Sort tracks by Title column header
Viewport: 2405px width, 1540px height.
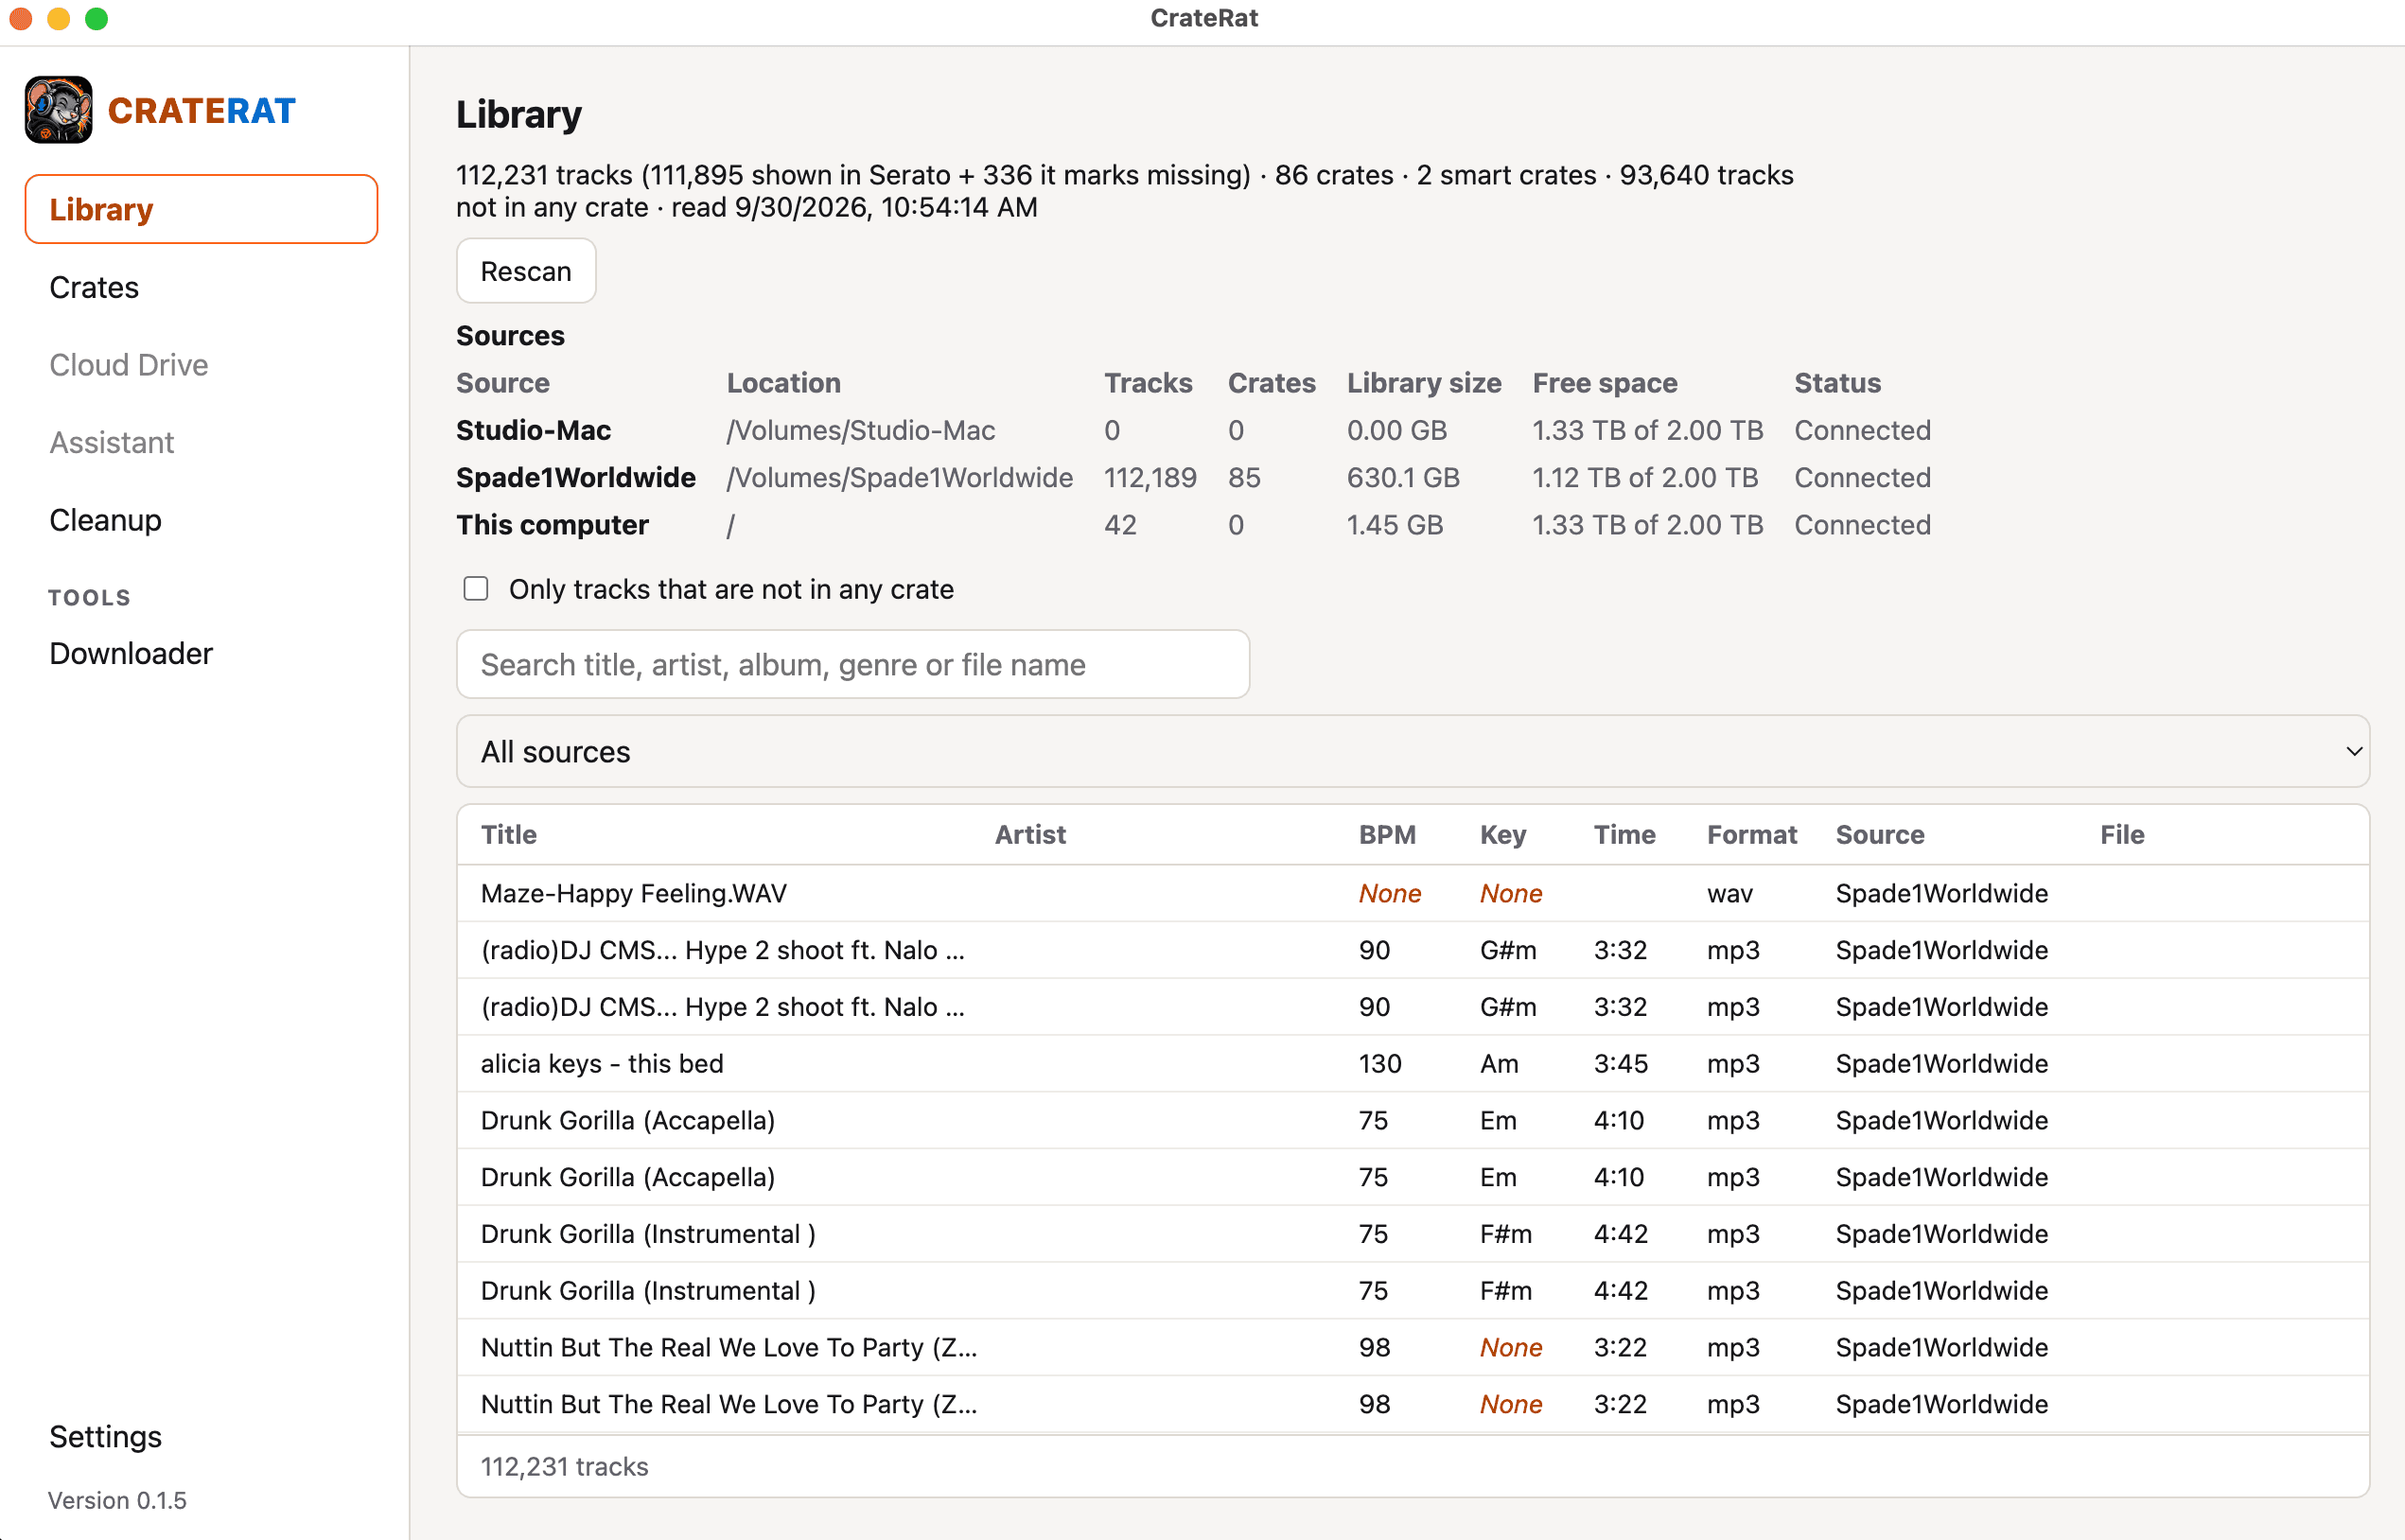click(509, 834)
